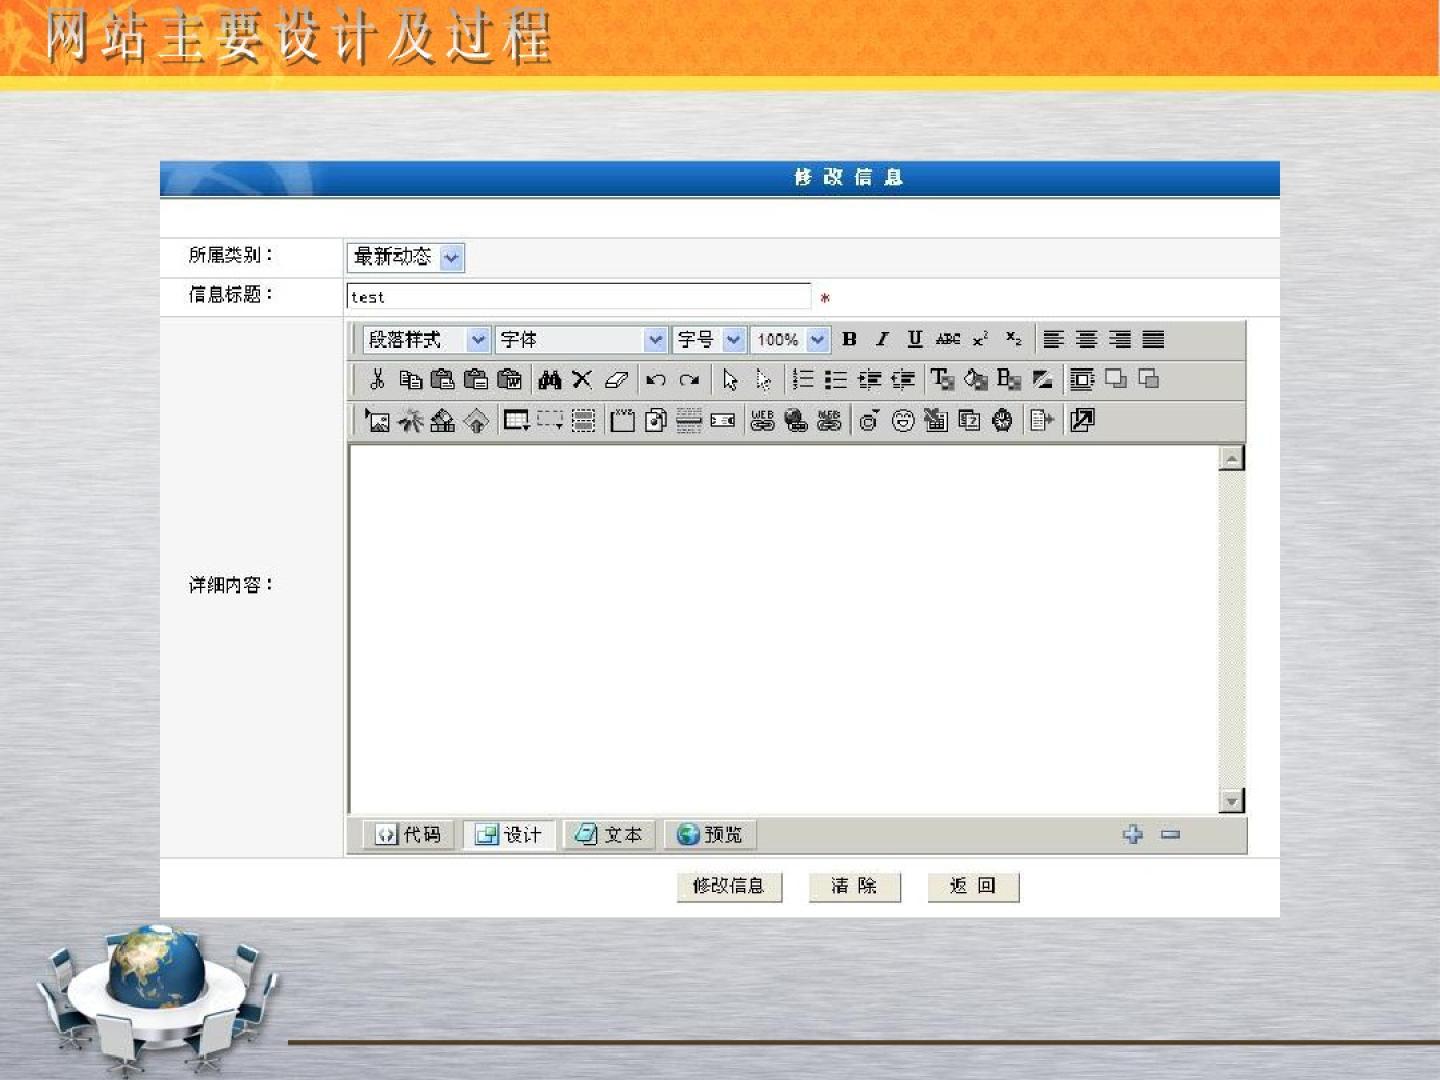
Task: Click the emoticon smiley face icon
Action: pyautogui.click(x=903, y=421)
